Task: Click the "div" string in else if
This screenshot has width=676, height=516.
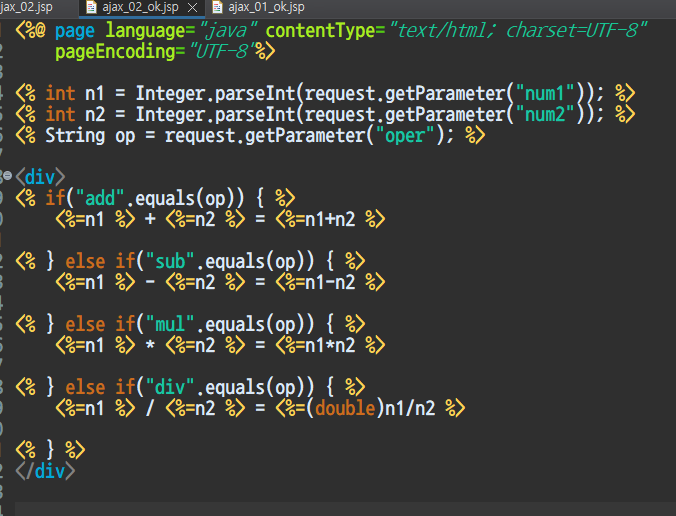Action: tap(170, 387)
